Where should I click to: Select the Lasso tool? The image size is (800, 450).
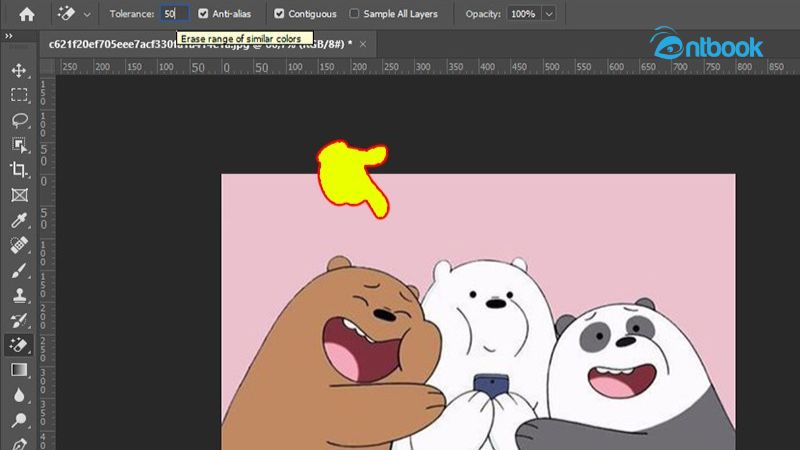click(x=19, y=120)
